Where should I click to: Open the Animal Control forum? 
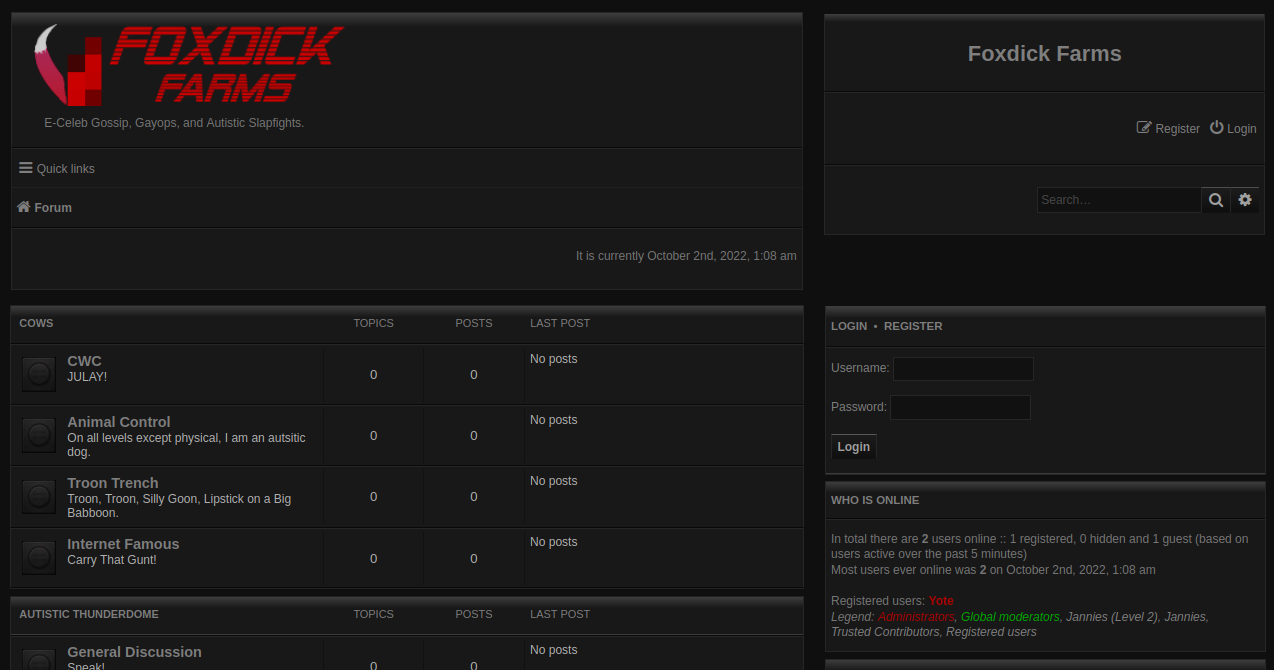point(119,422)
